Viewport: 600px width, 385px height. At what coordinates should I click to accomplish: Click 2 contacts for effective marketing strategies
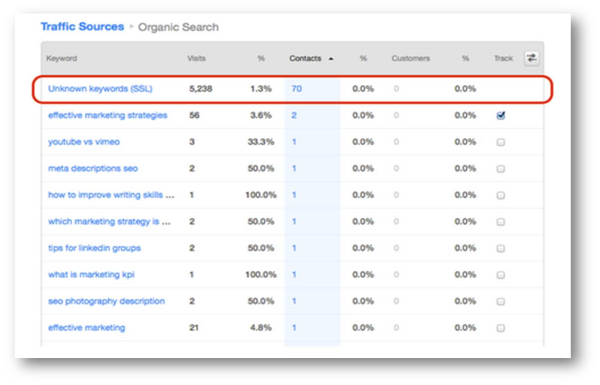(294, 116)
